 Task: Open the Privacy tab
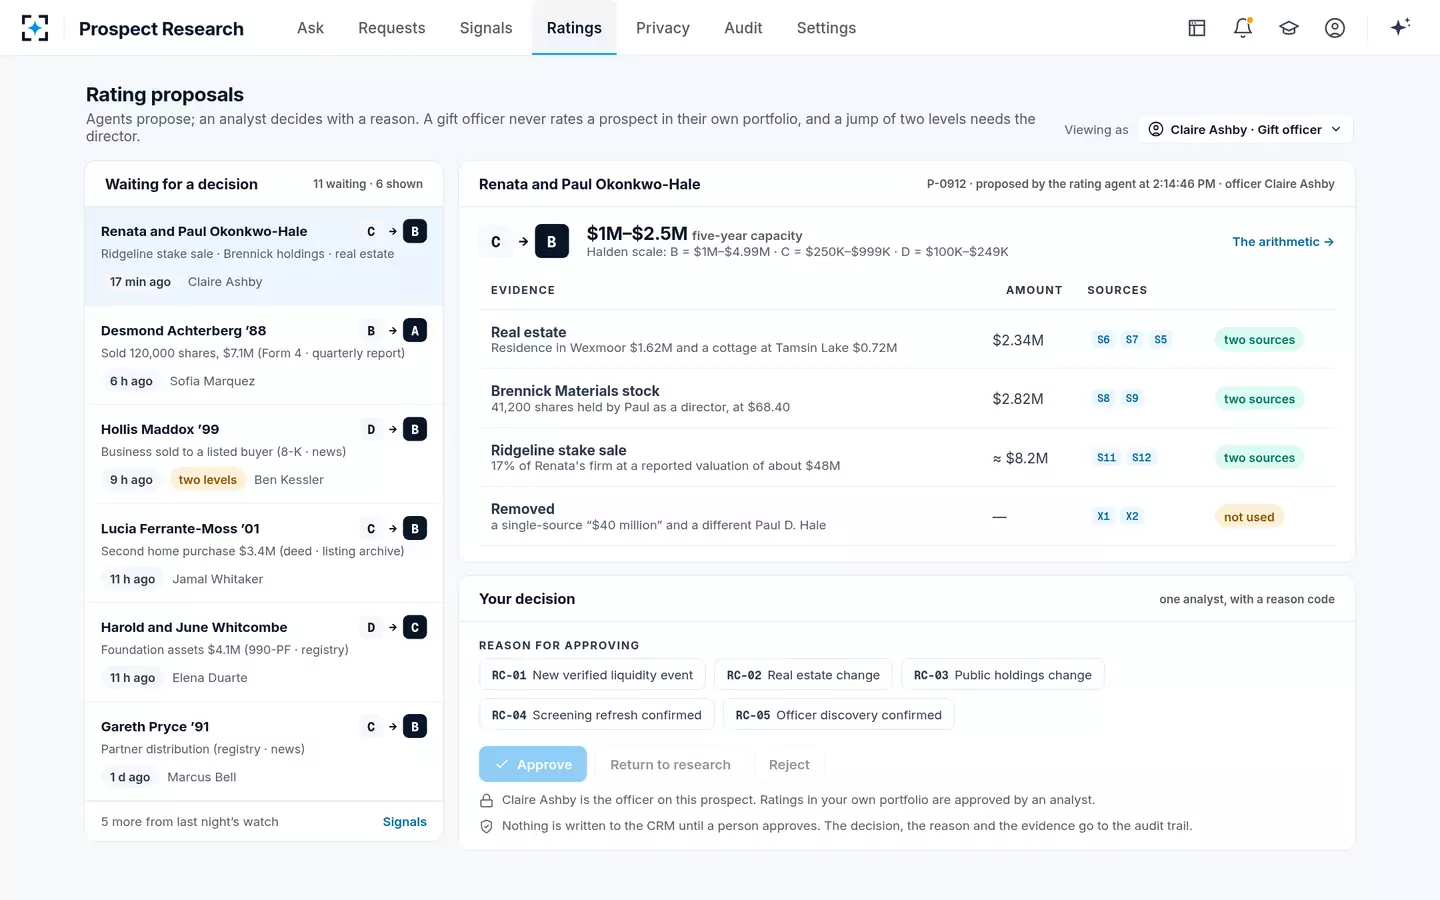[663, 28]
